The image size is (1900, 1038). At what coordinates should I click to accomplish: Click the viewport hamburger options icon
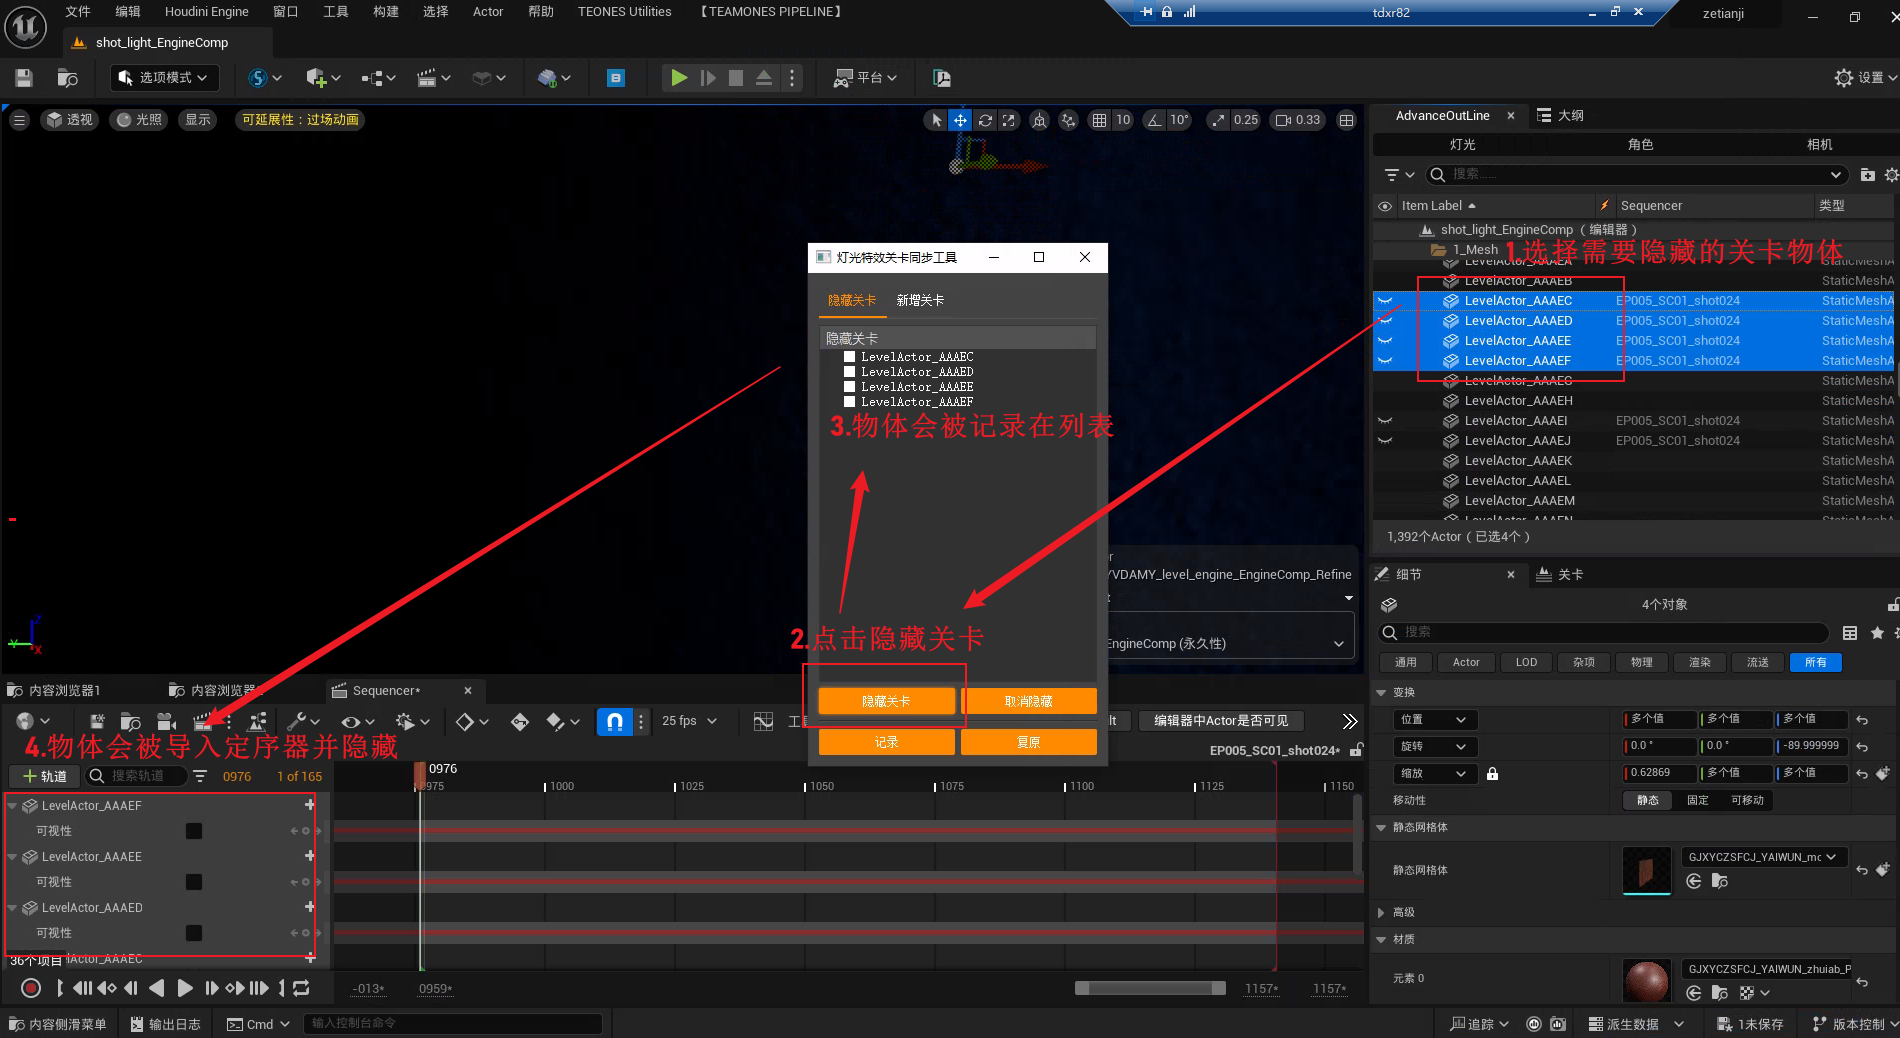(19, 120)
